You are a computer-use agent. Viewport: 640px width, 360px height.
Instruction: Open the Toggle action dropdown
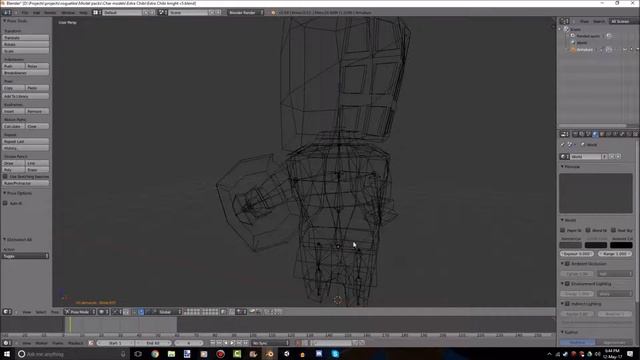click(x=25, y=256)
